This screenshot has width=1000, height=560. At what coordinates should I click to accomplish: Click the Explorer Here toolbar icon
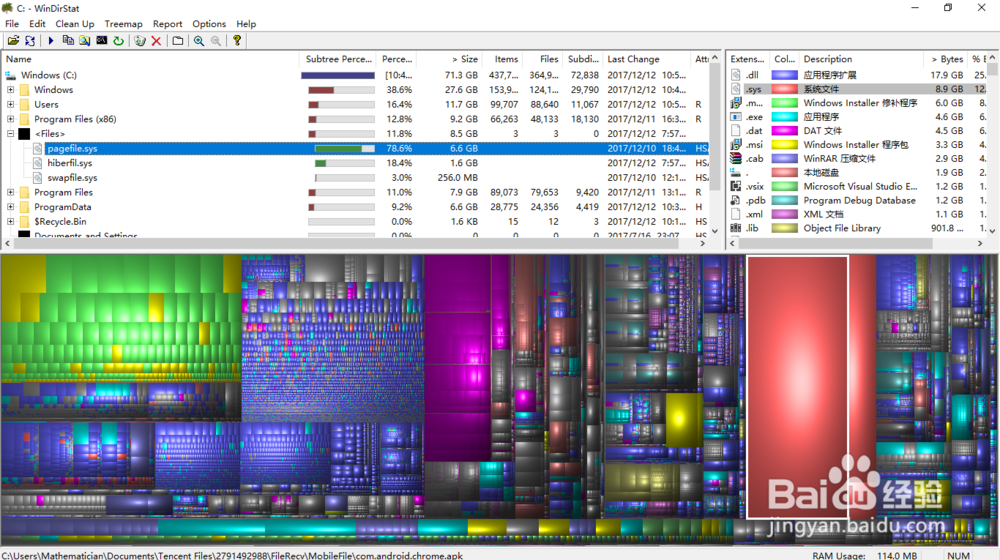point(85,41)
